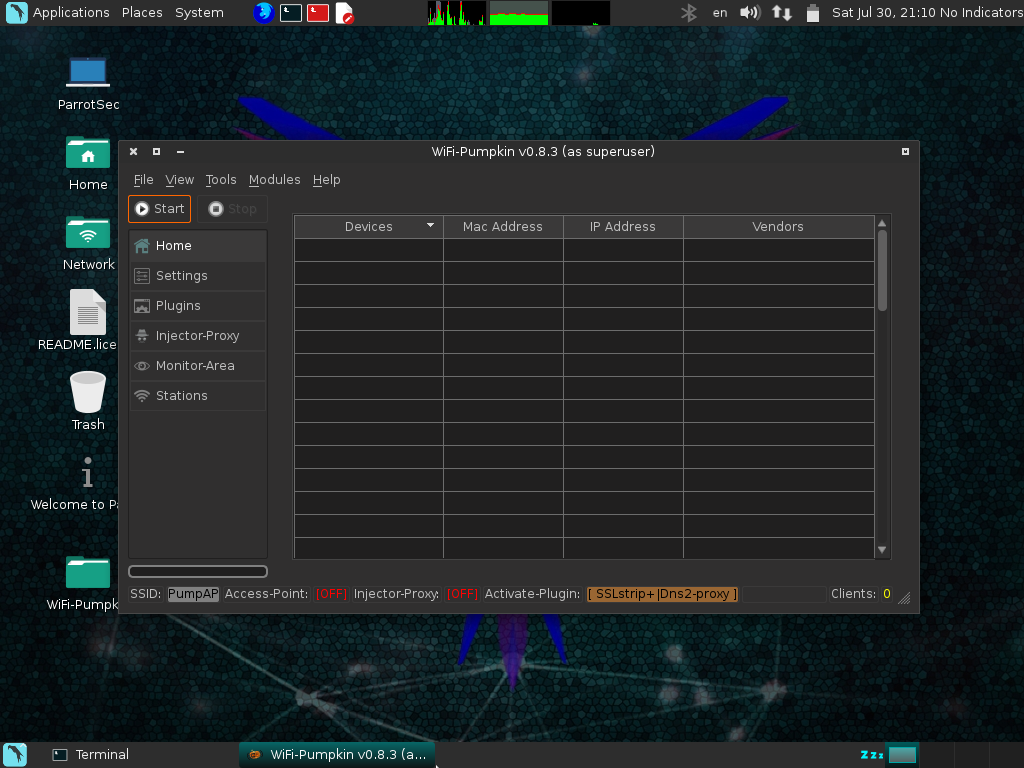Click the red terminal launcher icon
The height and width of the screenshot is (768, 1024).
(x=318, y=12)
